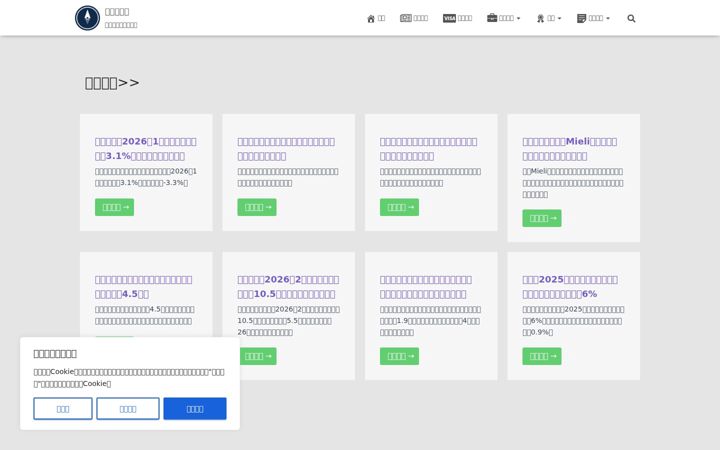720x450 pixels.
Task: Open the ID card icon menu item
Action: 405,18
